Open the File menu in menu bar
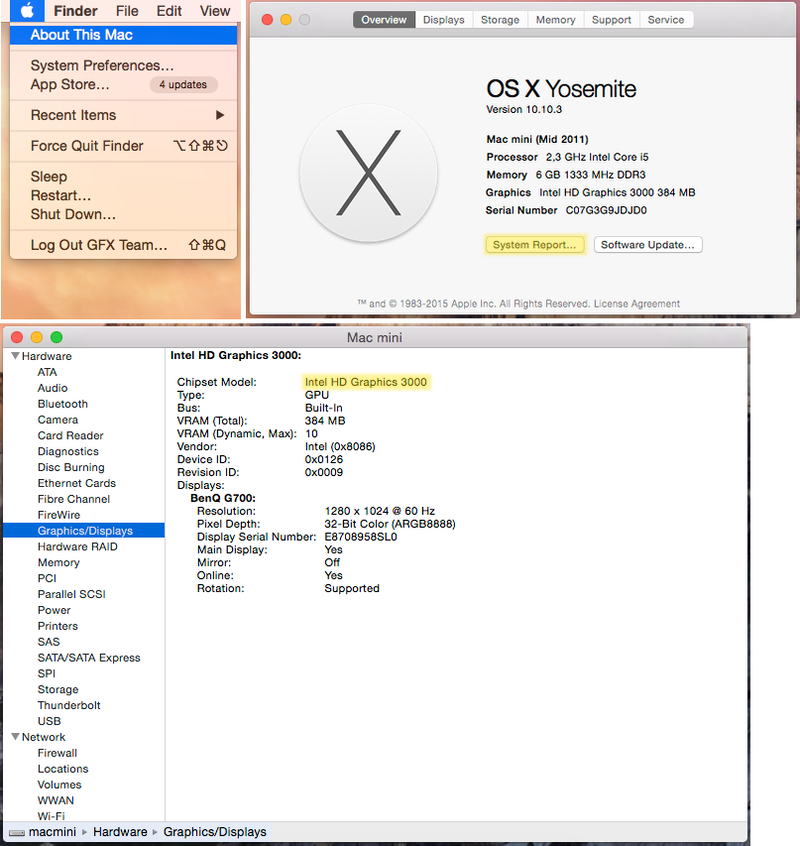800x846 pixels. pos(127,11)
